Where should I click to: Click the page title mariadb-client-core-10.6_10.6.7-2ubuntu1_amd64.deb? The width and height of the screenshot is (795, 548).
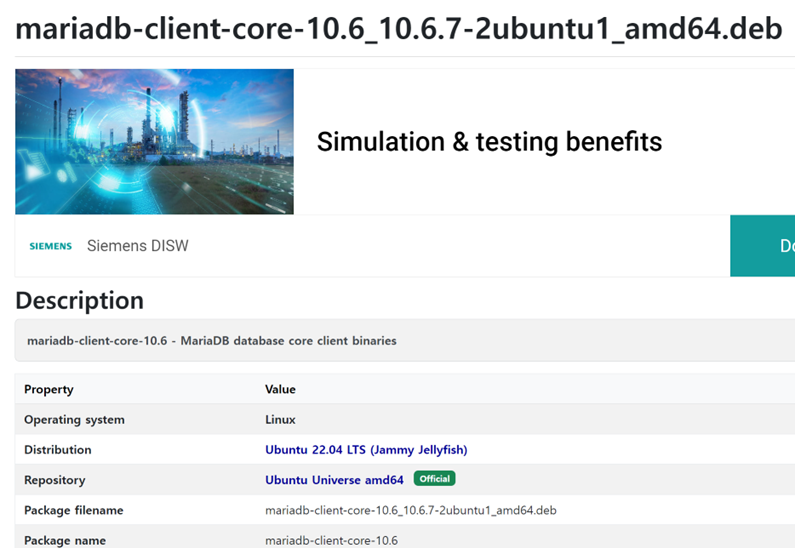399,28
